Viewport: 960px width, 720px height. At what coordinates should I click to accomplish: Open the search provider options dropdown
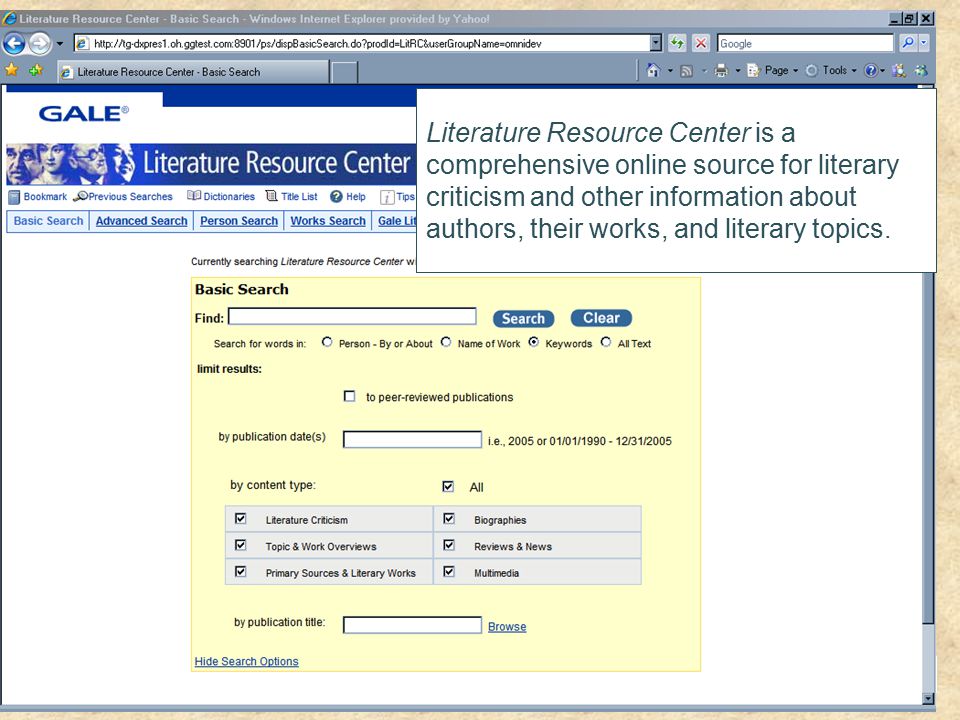(924, 43)
